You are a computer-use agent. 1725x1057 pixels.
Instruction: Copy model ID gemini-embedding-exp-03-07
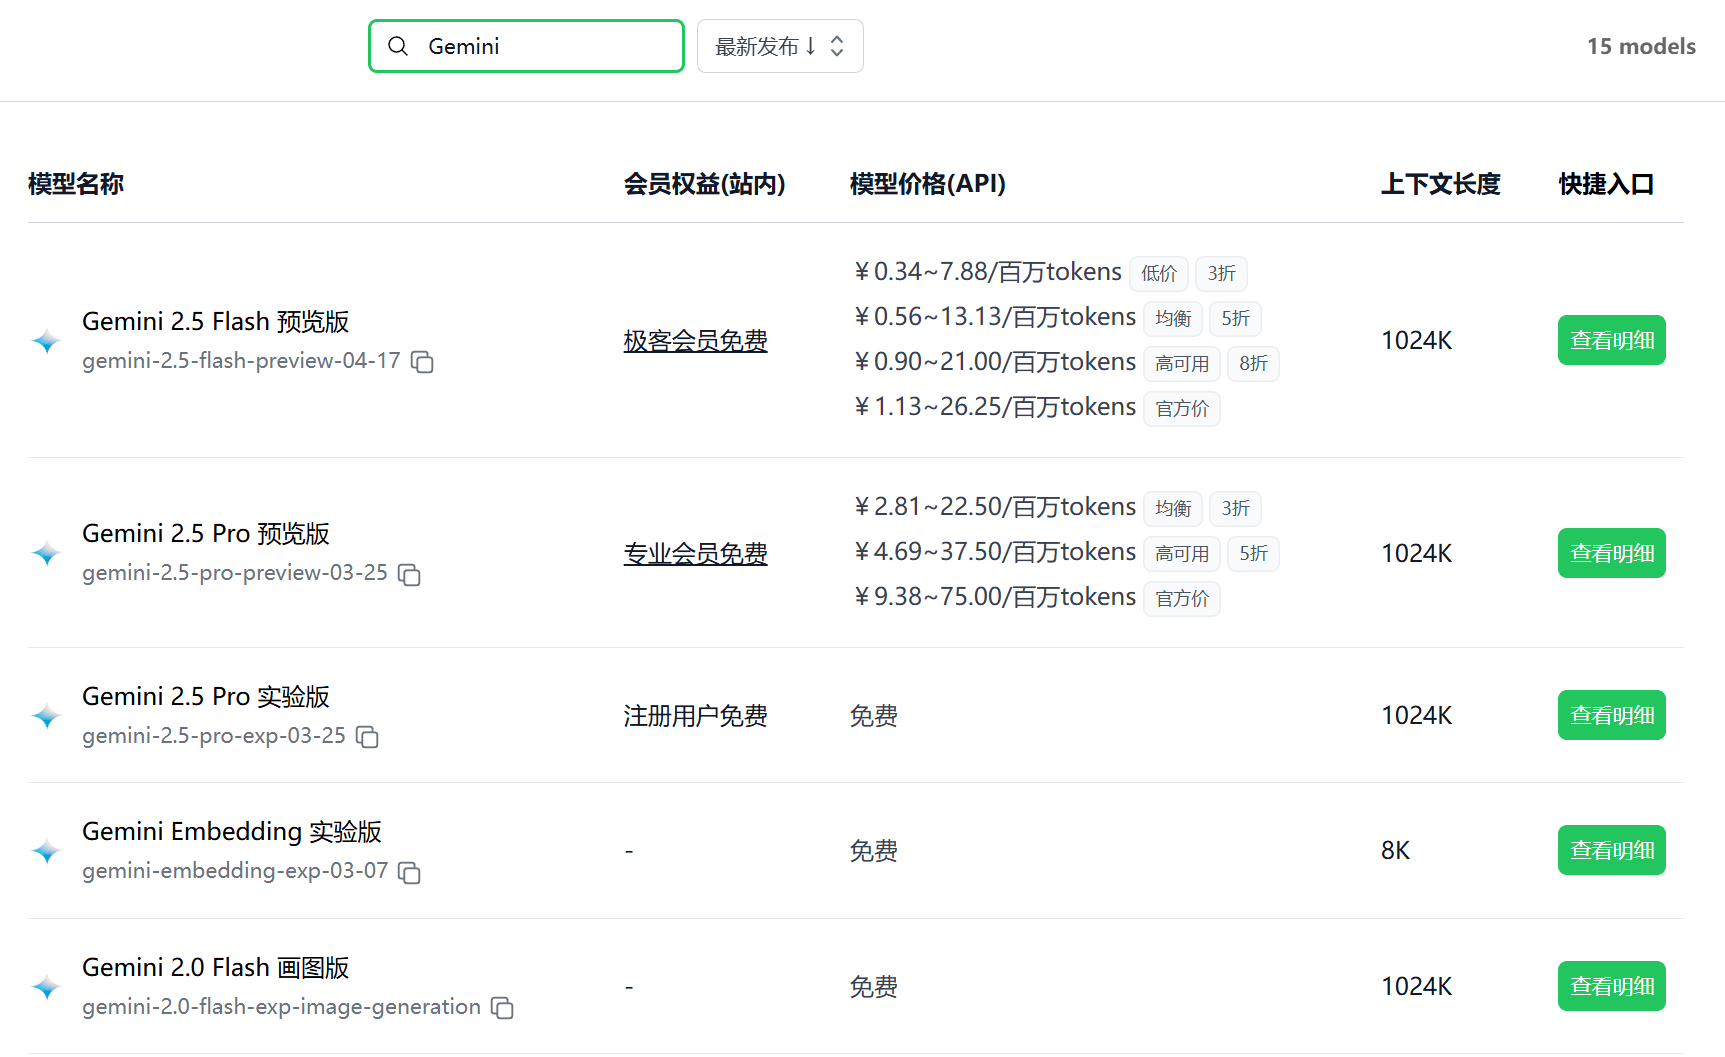[x=409, y=872]
